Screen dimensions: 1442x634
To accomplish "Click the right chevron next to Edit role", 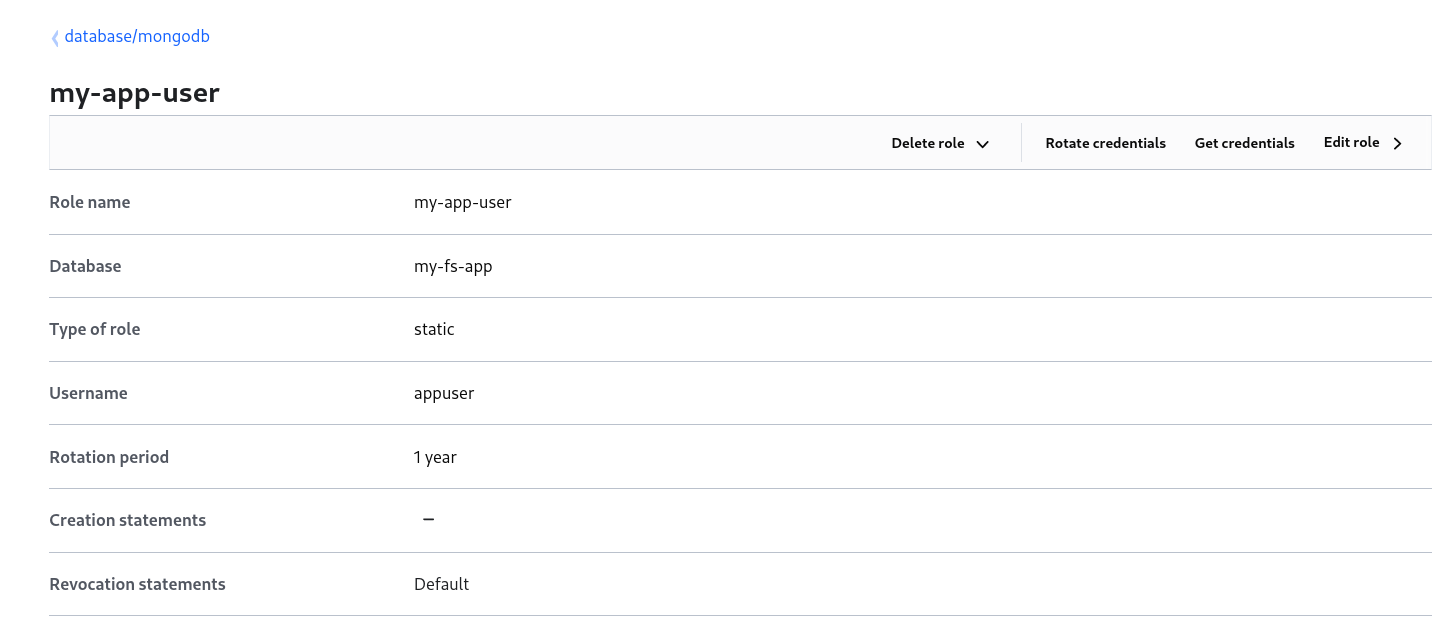I will pyautogui.click(x=1398, y=144).
